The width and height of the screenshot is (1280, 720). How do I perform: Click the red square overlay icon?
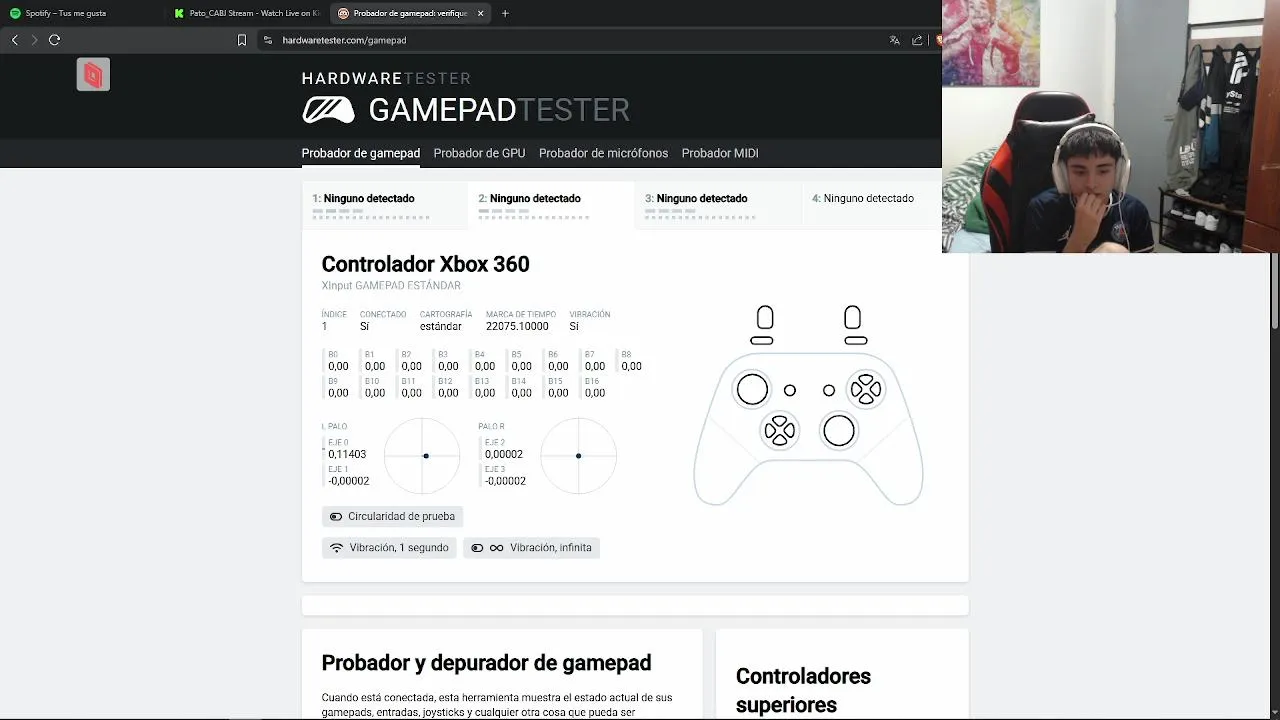[x=93, y=74]
